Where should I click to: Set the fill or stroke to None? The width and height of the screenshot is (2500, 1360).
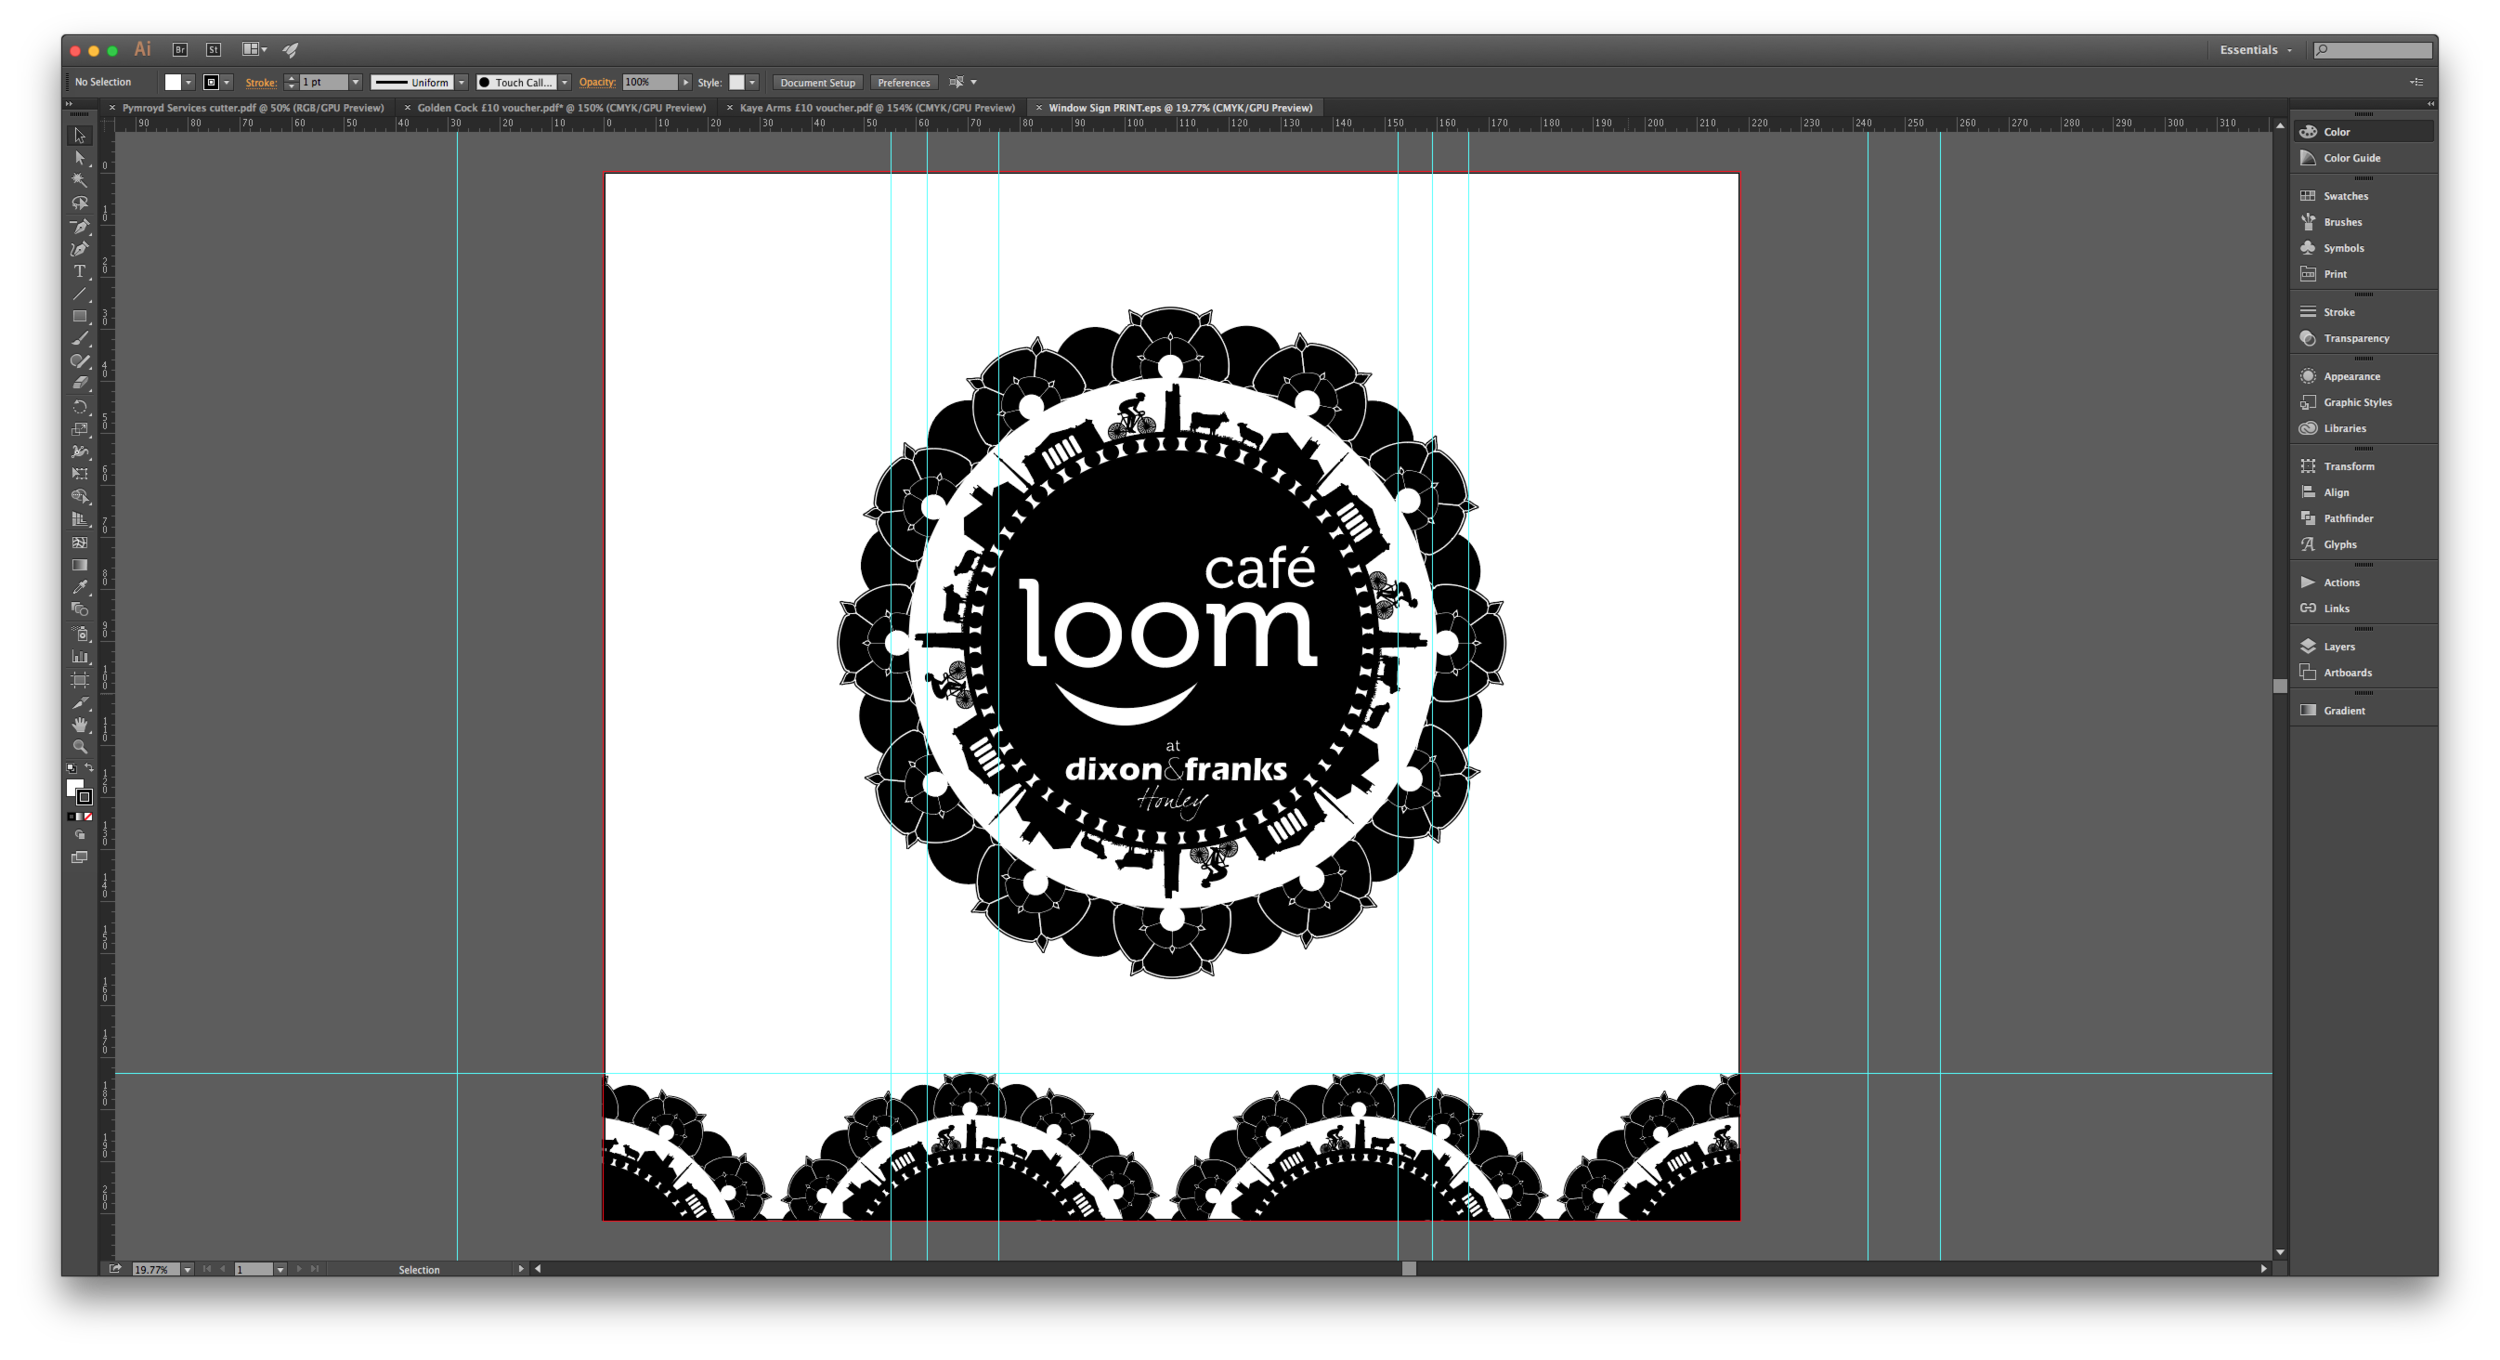(89, 817)
